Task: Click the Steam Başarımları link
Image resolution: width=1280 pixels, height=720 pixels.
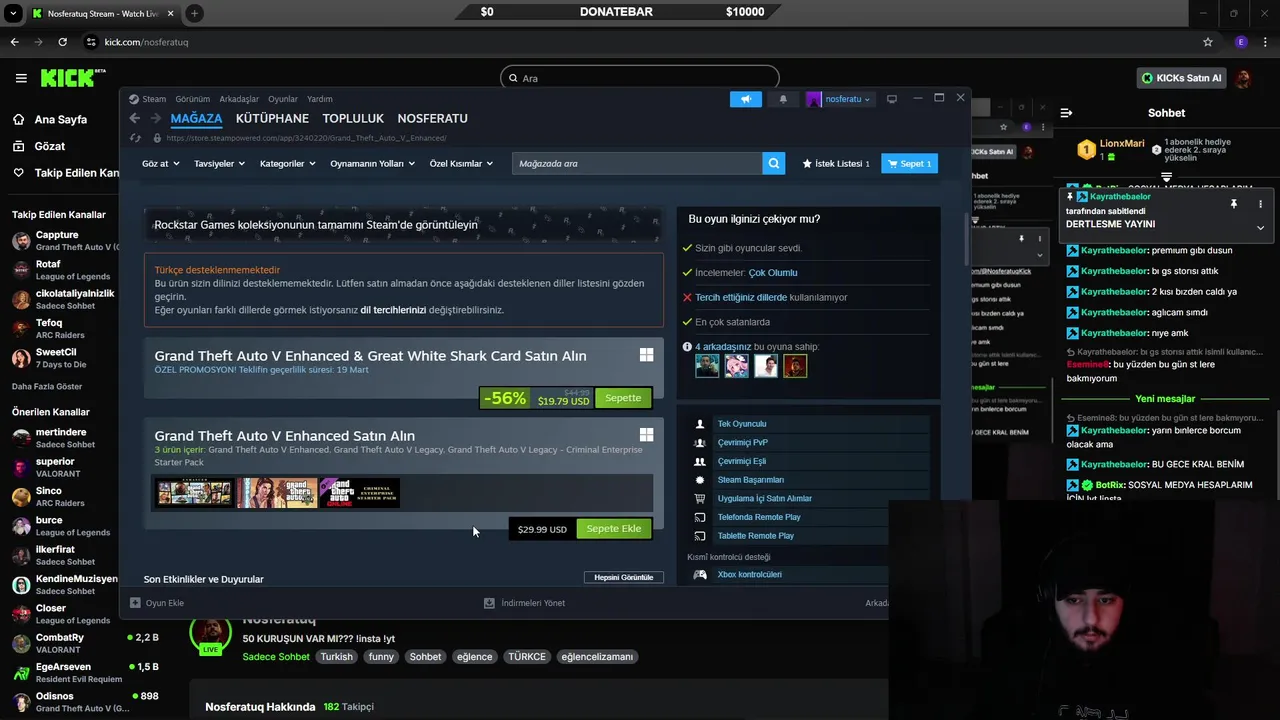Action: [x=751, y=480]
